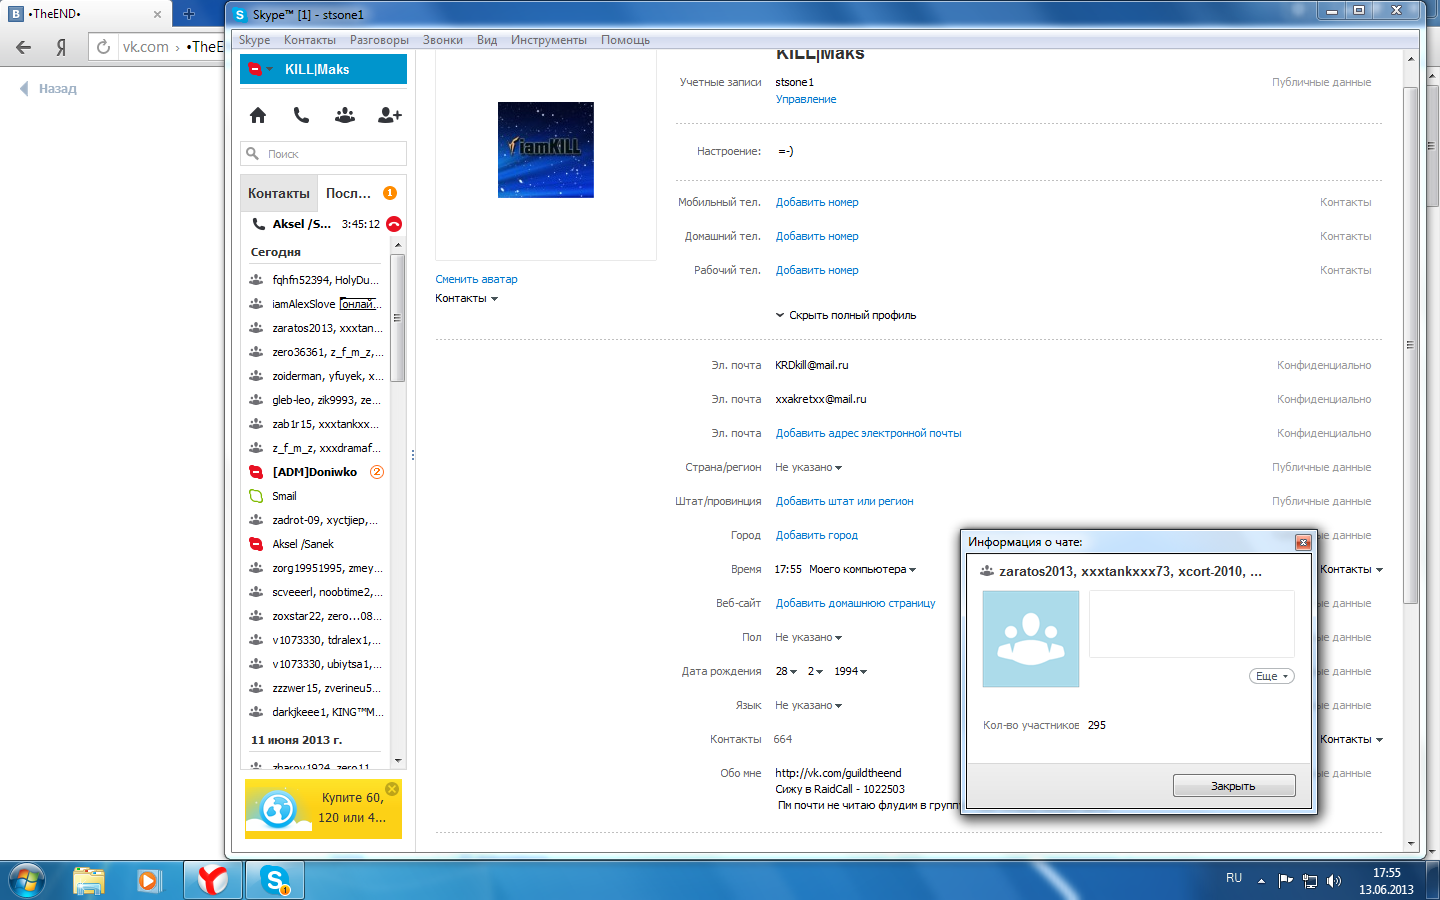Screen dimensions: 1440x900
Task: Open time 'Моего компьютера' dropdown
Action: click(862, 569)
